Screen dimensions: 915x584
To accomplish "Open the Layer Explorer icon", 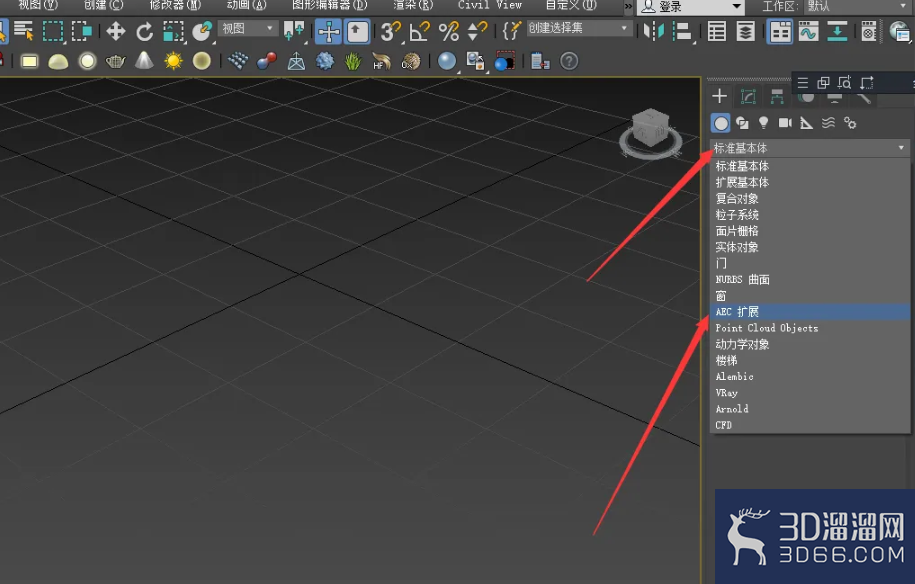I will (745, 31).
